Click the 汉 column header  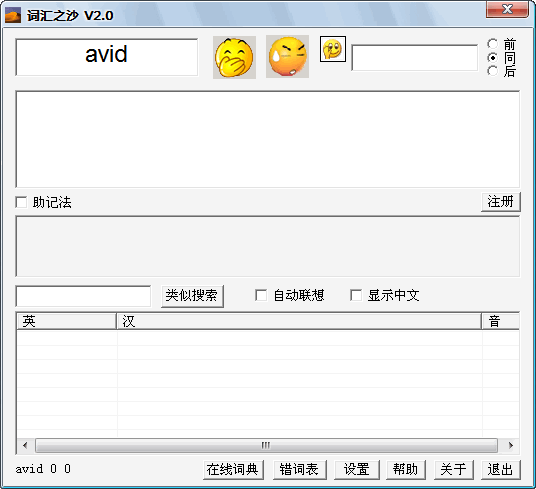[299, 321]
